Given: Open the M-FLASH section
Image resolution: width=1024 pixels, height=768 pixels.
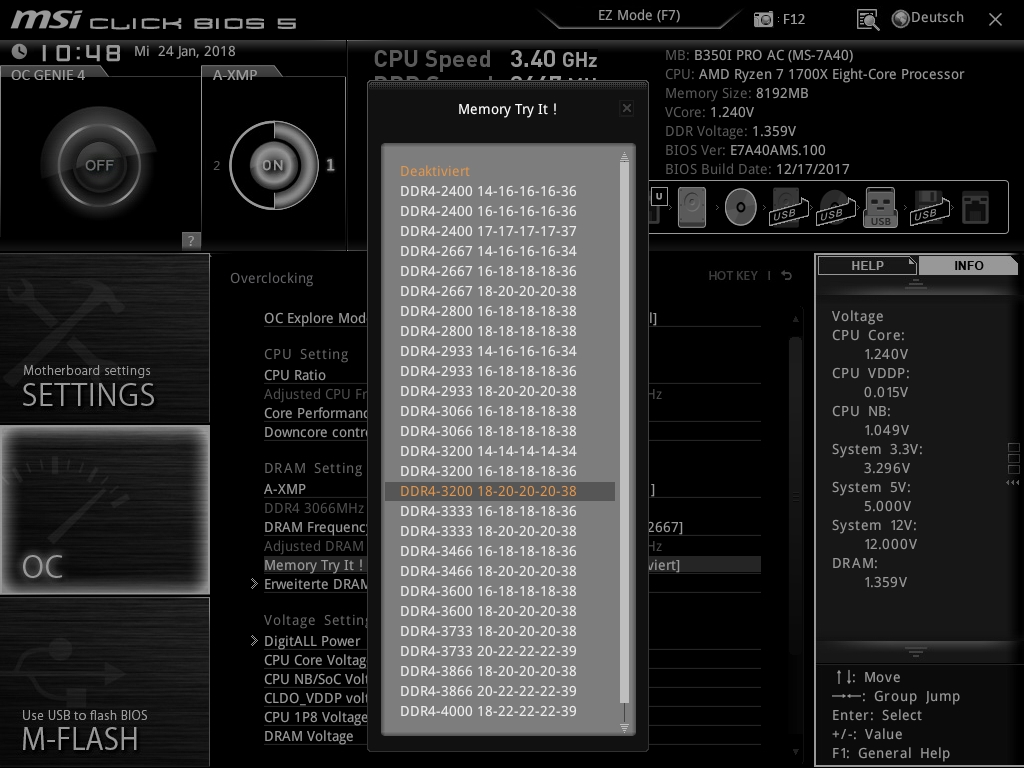Looking at the screenshot, I should pyautogui.click(x=104, y=682).
